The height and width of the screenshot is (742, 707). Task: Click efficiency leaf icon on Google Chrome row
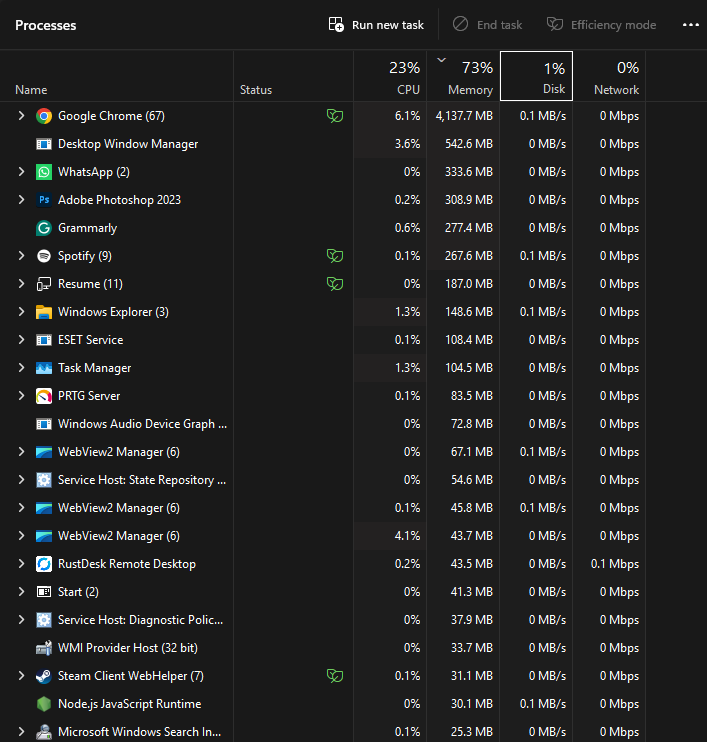click(x=335, y=116)
